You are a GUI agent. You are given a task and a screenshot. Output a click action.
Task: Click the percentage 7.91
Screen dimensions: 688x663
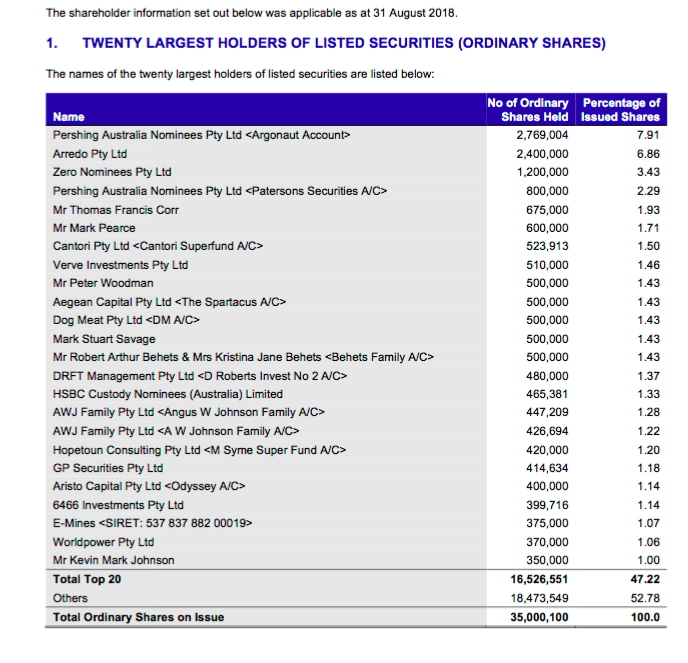(649, 135)
